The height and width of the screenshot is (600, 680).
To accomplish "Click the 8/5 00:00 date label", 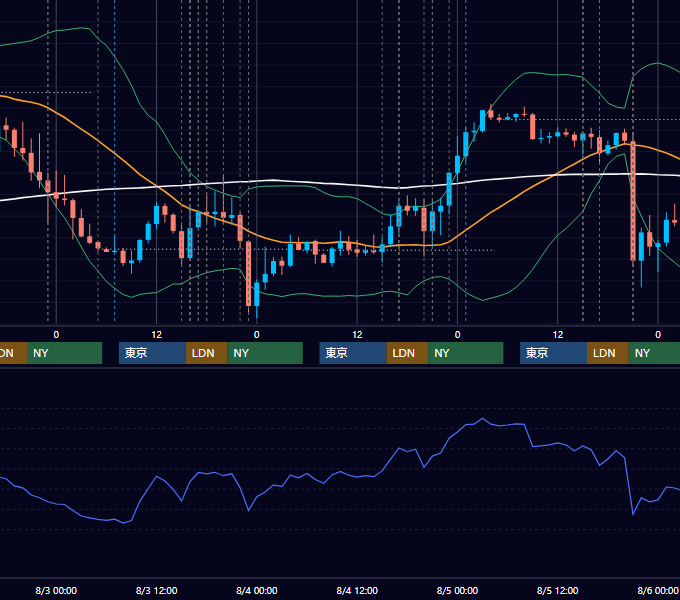I will [x=457, y=590].
